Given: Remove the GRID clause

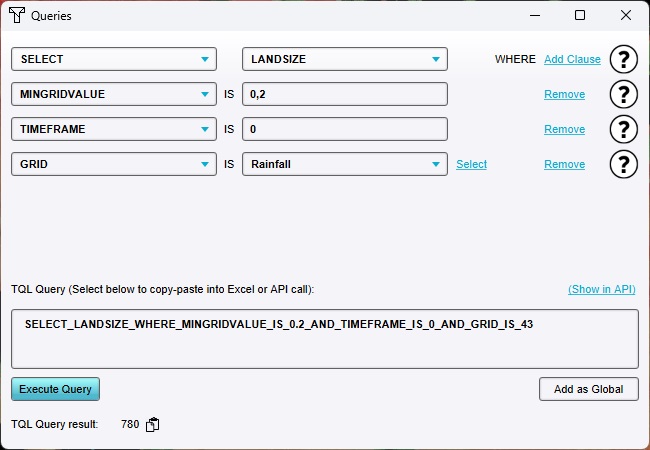Looking at the screenshot, I should (x=564, y=164).
